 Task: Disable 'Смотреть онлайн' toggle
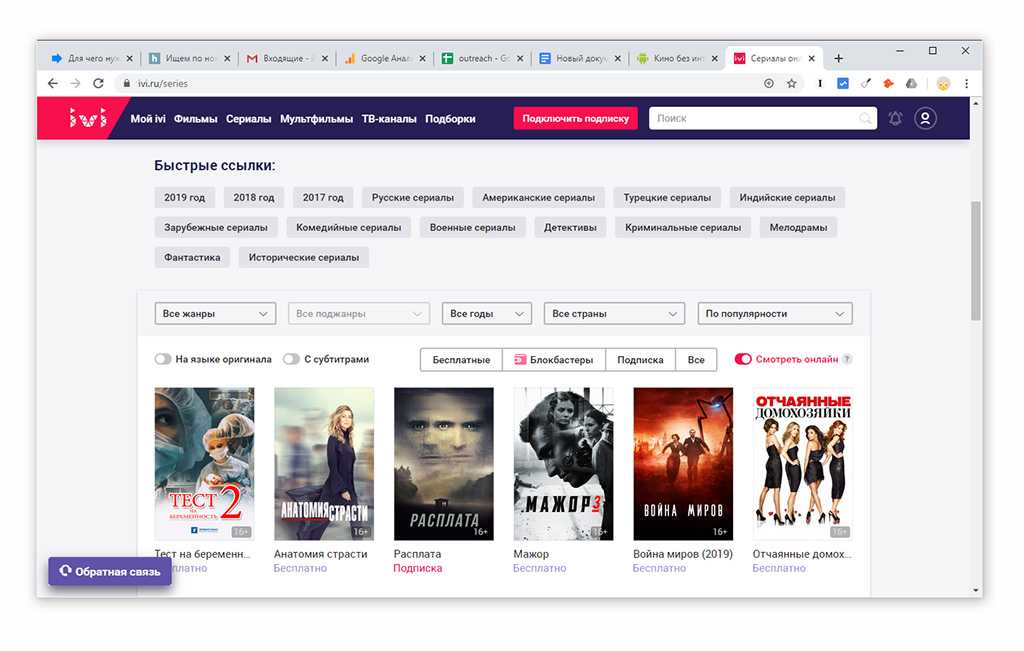[x=743, y=359]
